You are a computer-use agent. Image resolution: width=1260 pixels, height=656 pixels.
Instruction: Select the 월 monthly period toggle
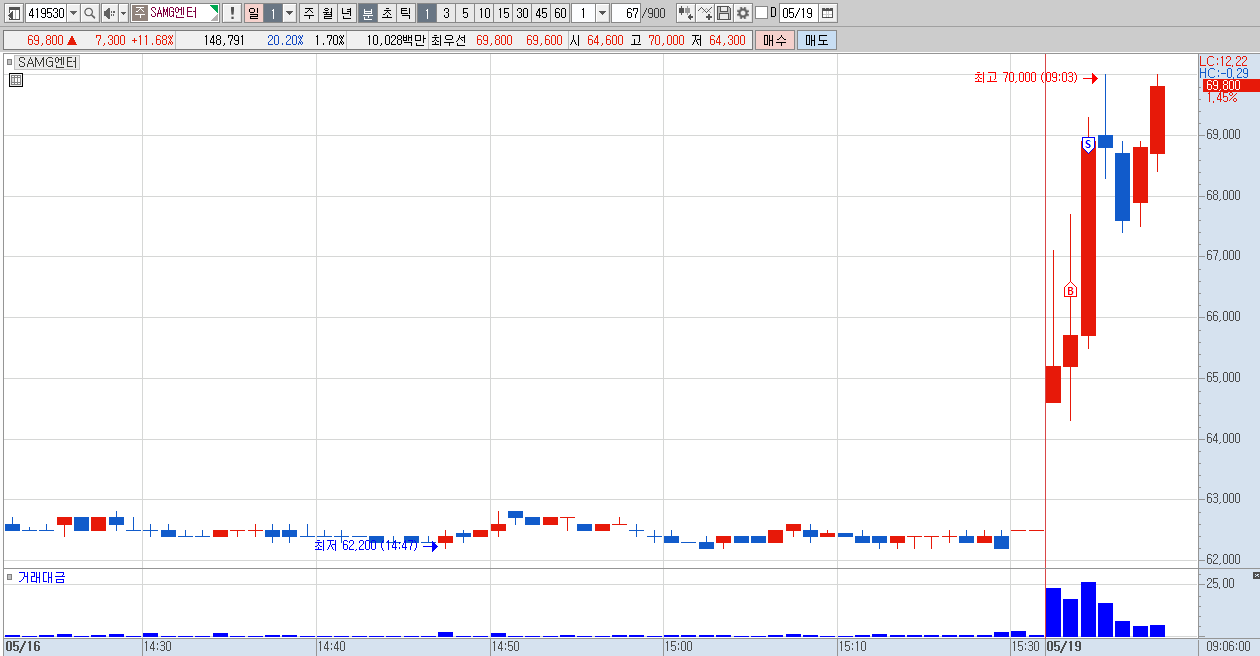click(327, 13)
